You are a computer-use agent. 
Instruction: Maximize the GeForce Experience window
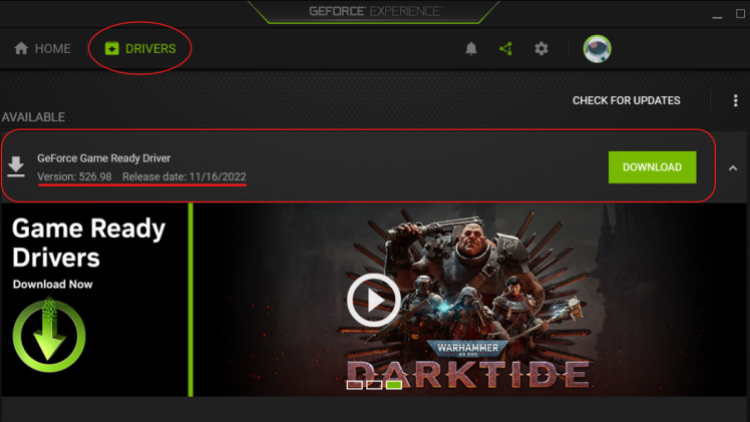[740, 13]
